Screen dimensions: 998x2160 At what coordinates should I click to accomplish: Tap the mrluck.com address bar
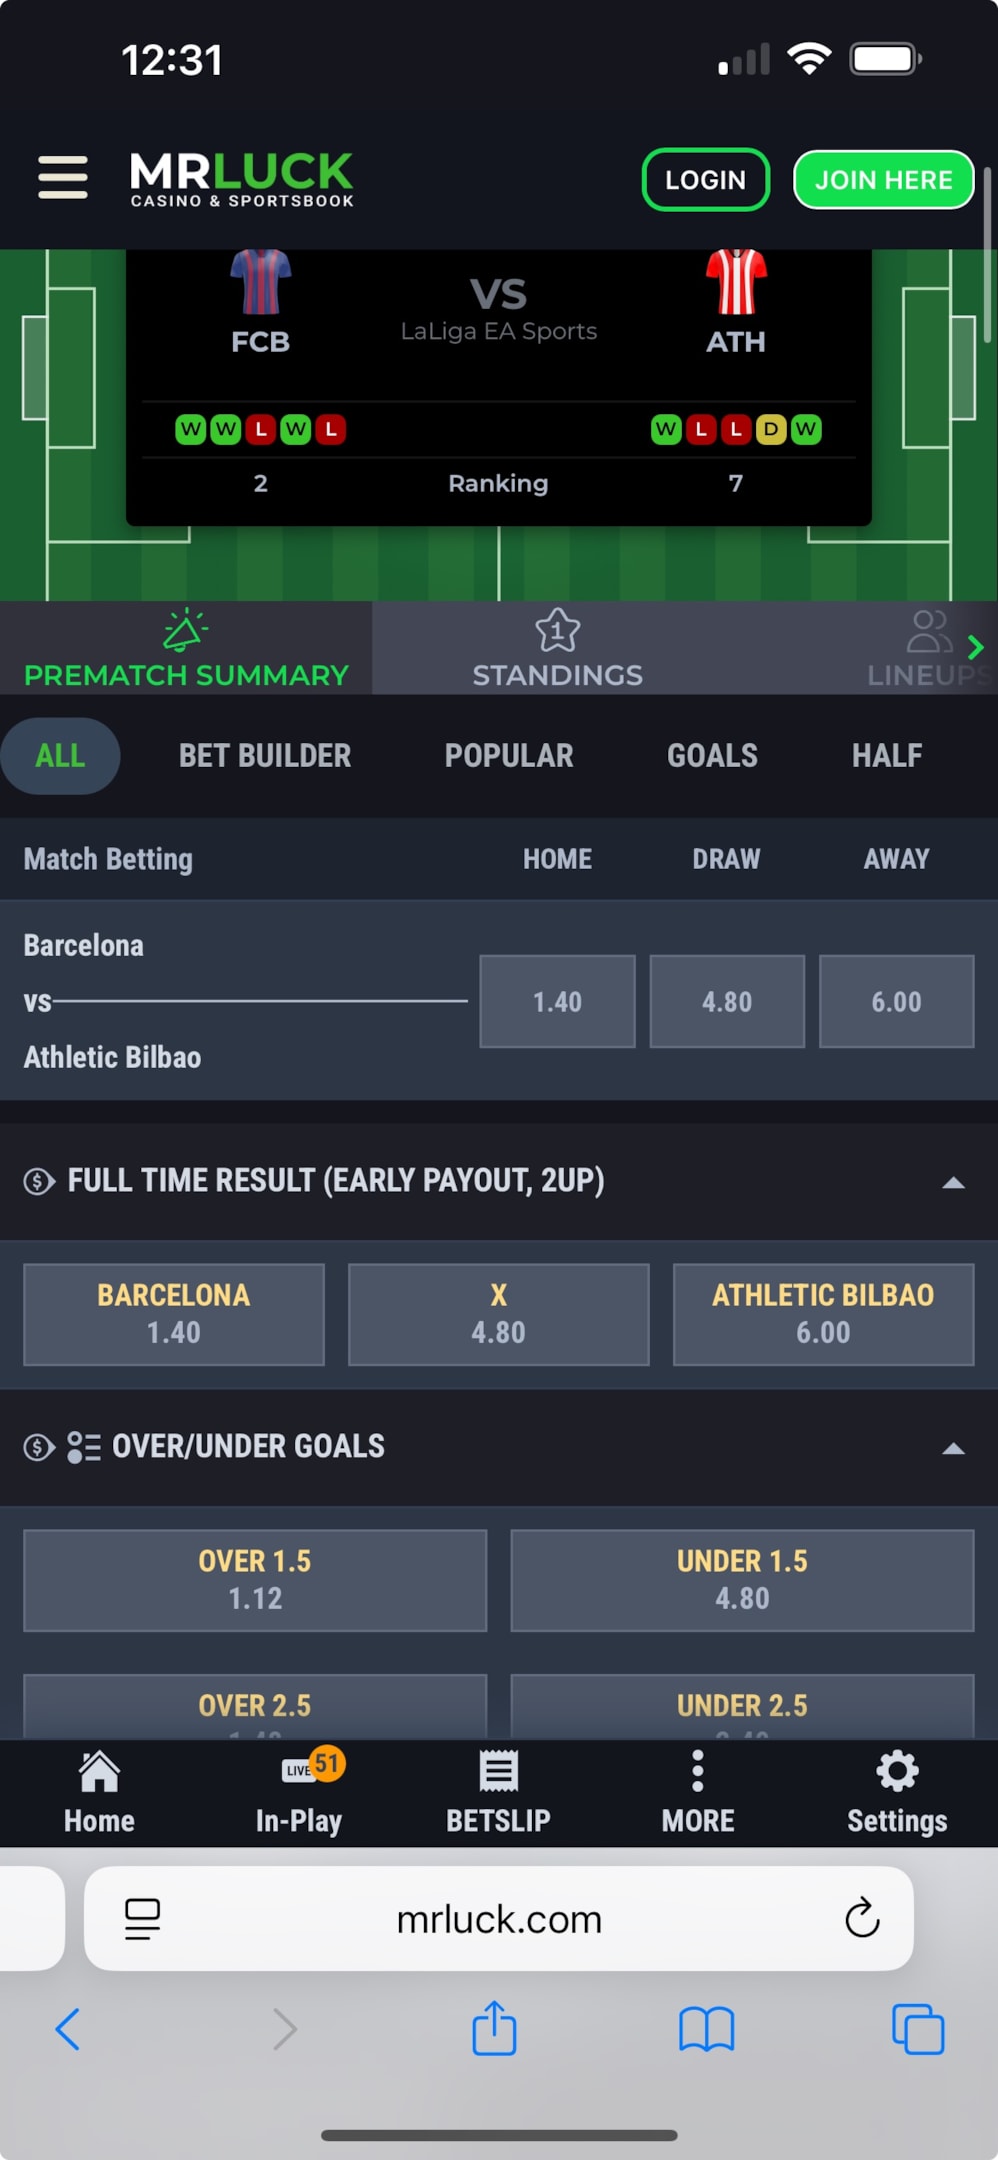point(498,1918)
